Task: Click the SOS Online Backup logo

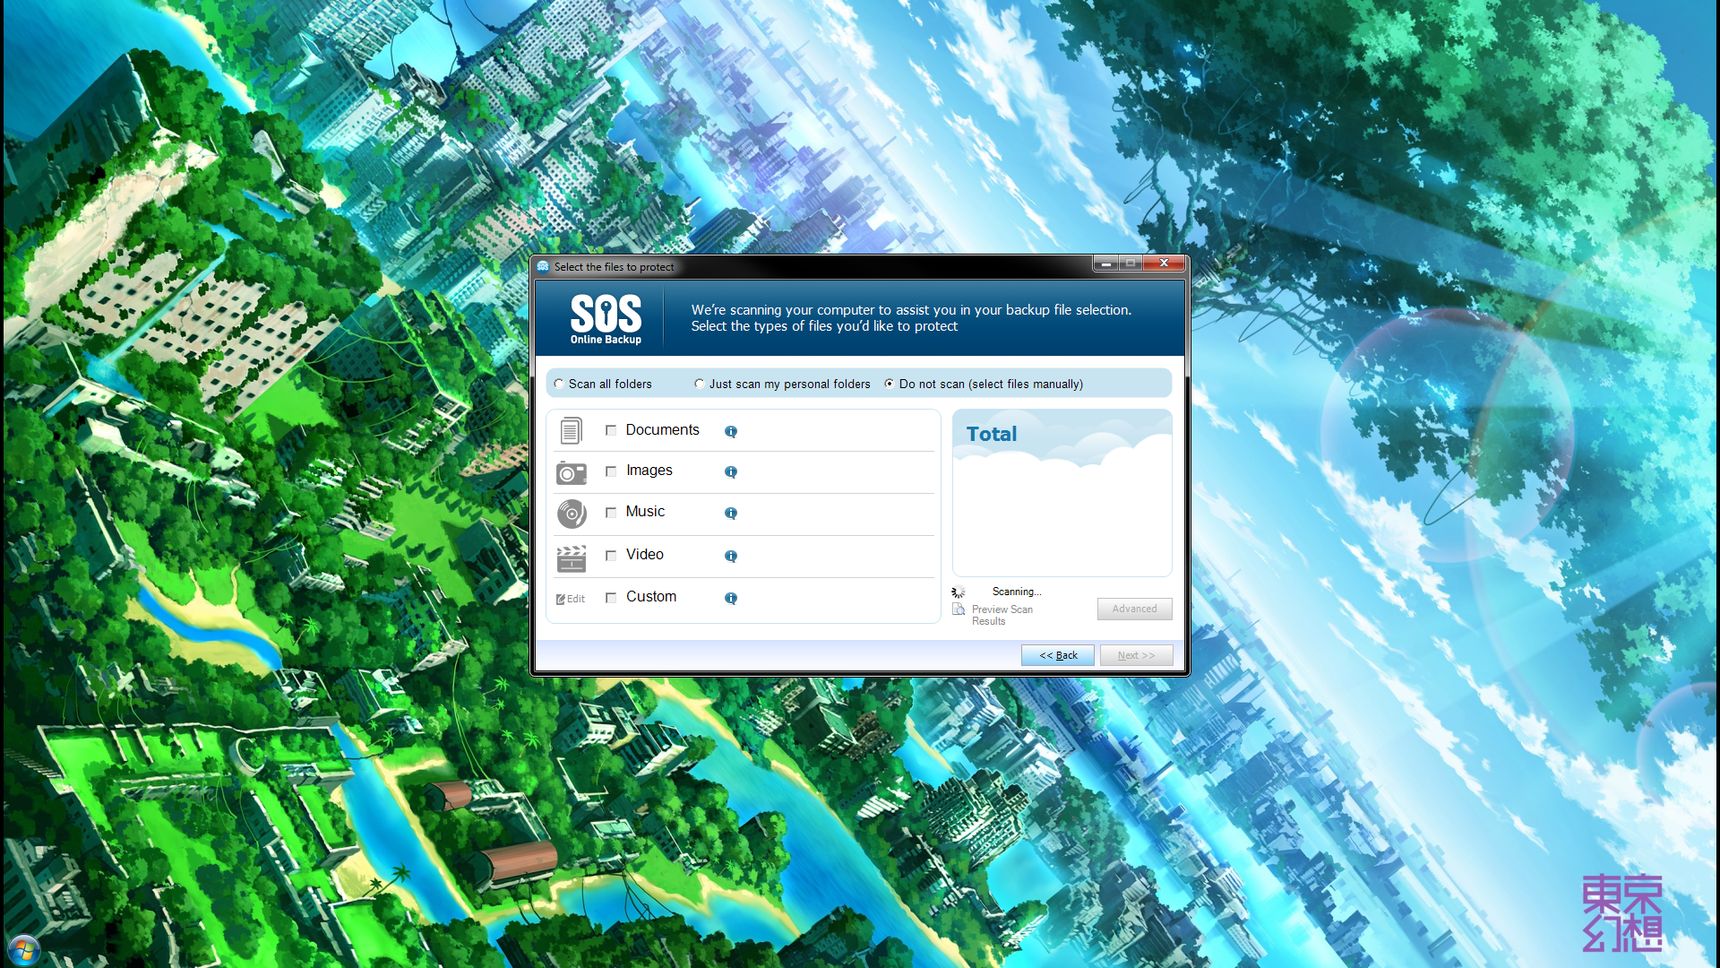Action: tap(606, 319)
